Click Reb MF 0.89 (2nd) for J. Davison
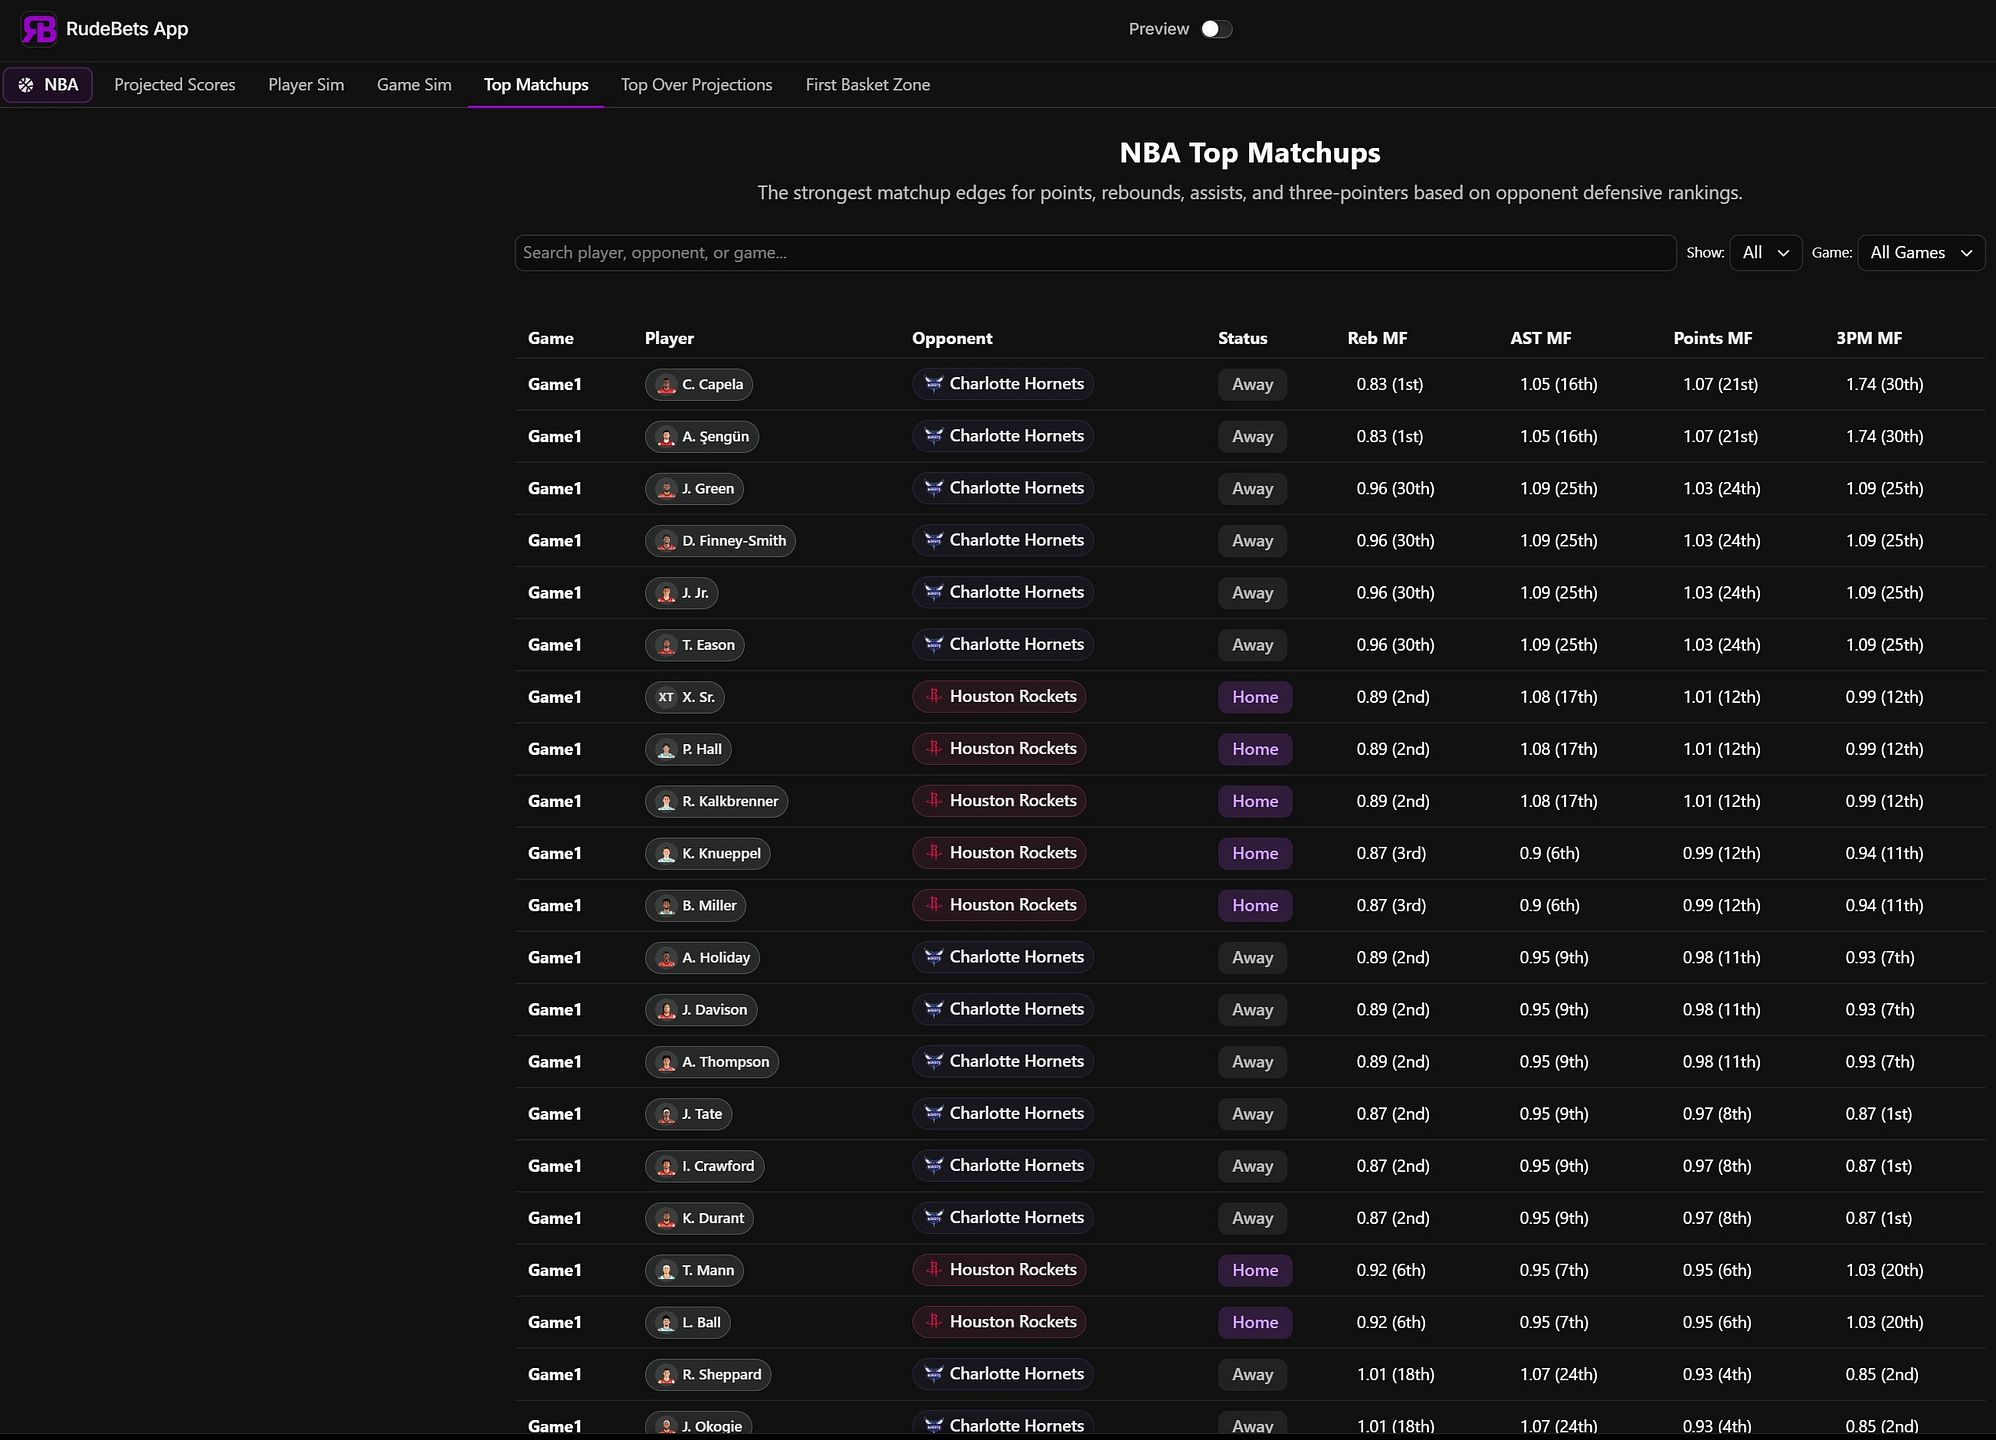Screen dimensions: 1996x1440 pos(1393,1009)
